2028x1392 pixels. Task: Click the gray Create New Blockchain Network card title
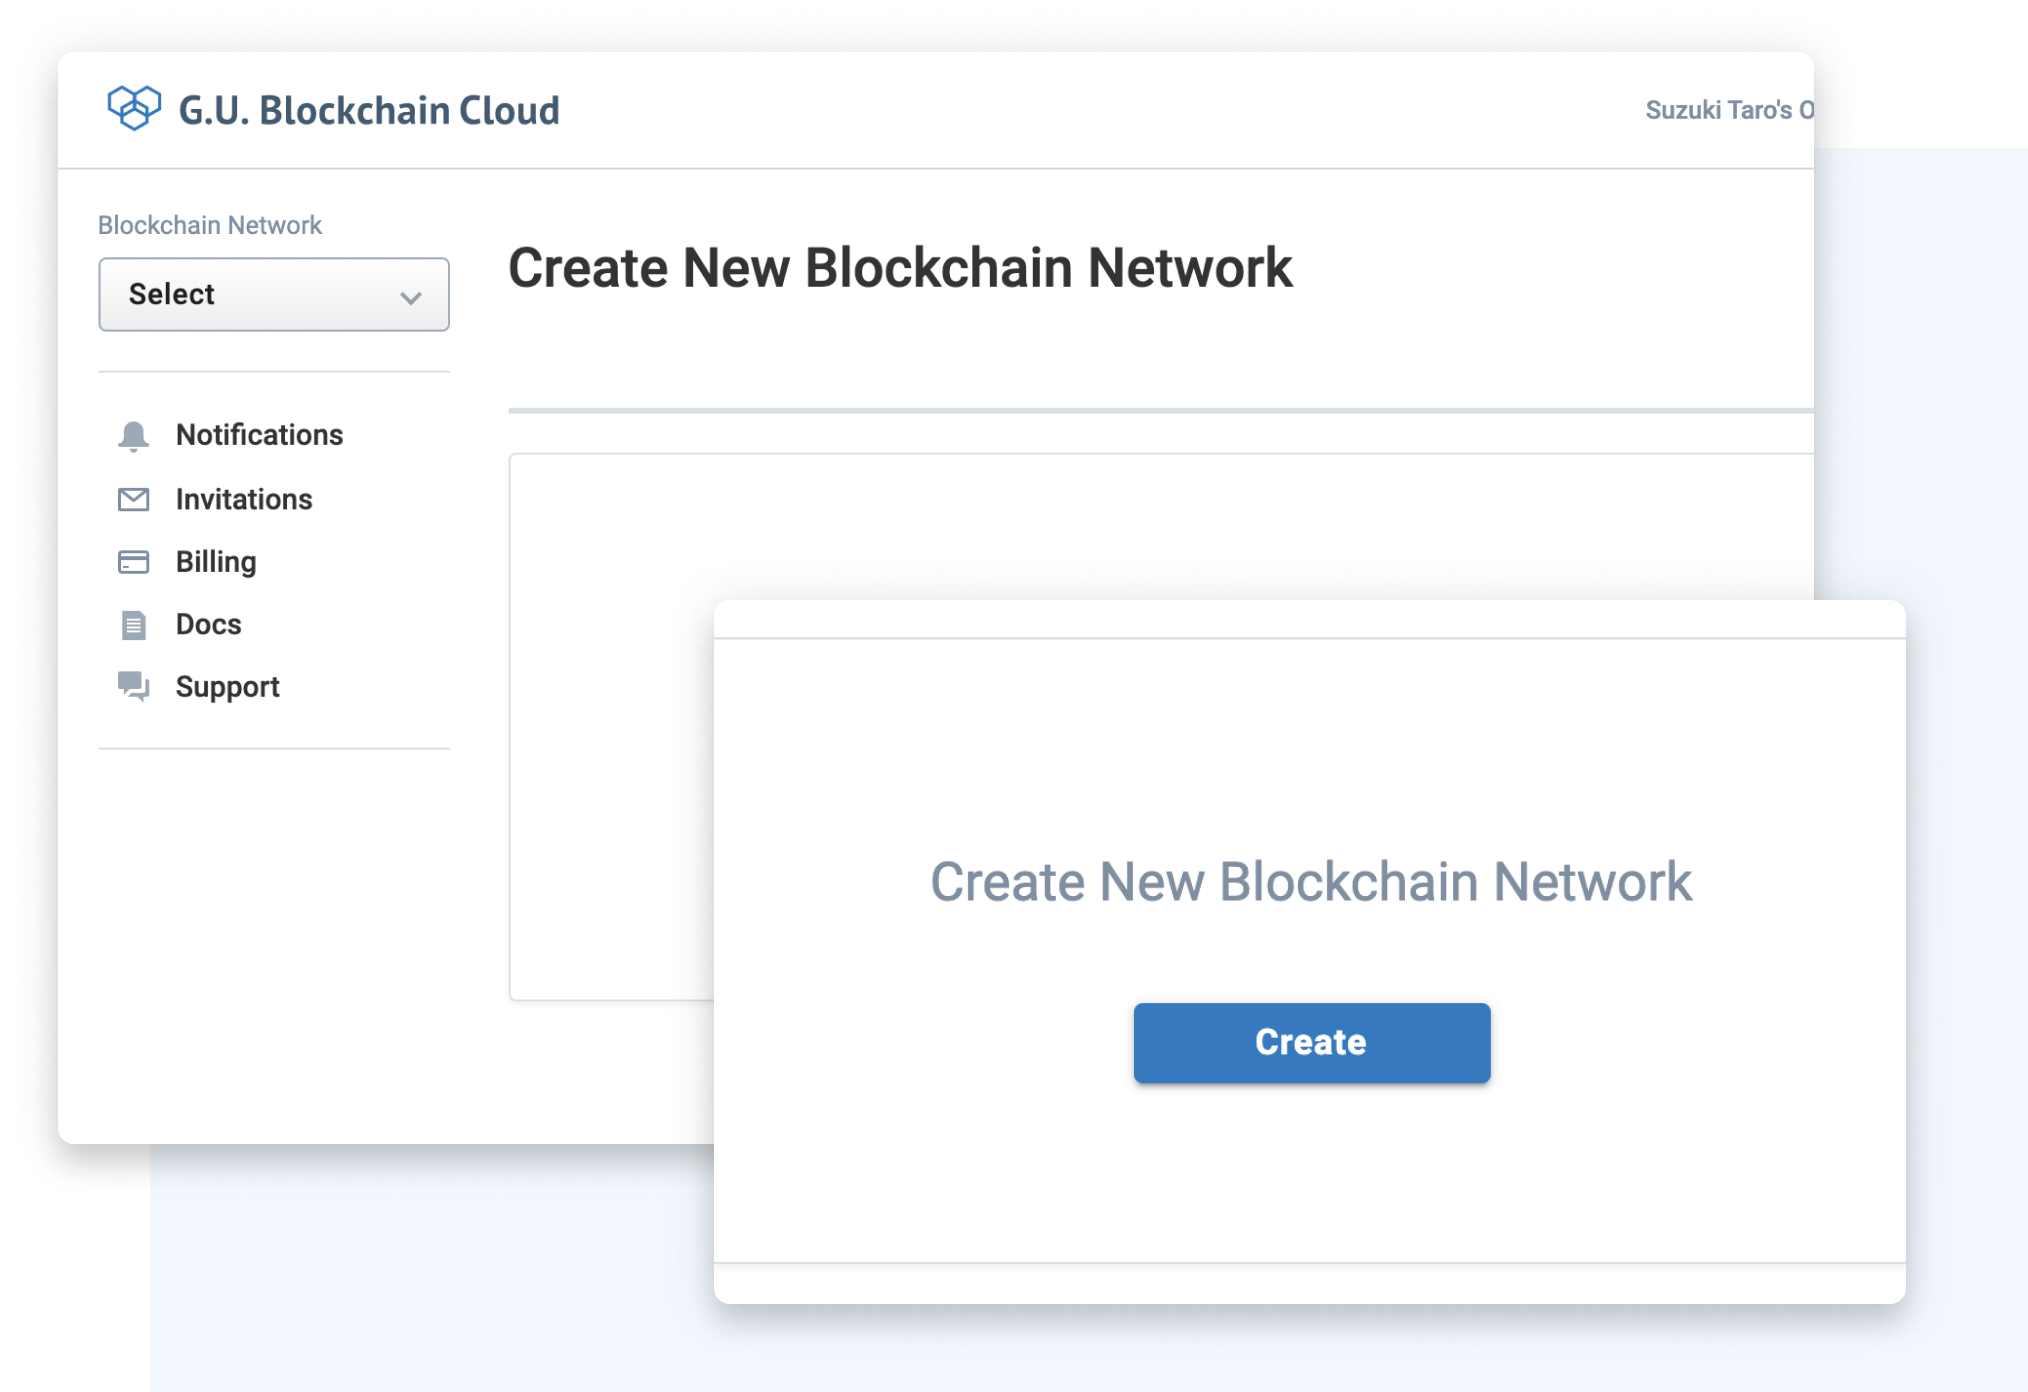1311,882
